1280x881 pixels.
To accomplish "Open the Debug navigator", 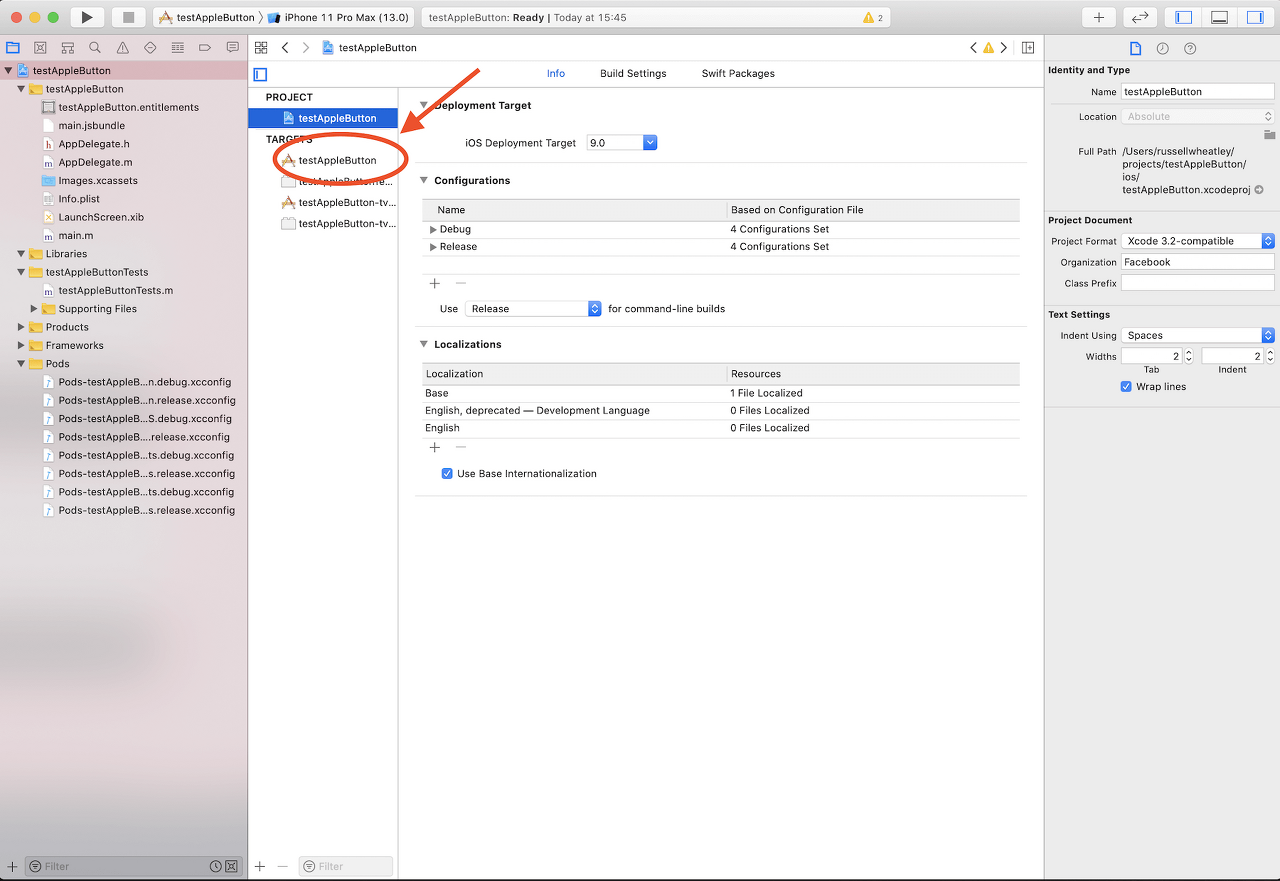I will 178,47.
